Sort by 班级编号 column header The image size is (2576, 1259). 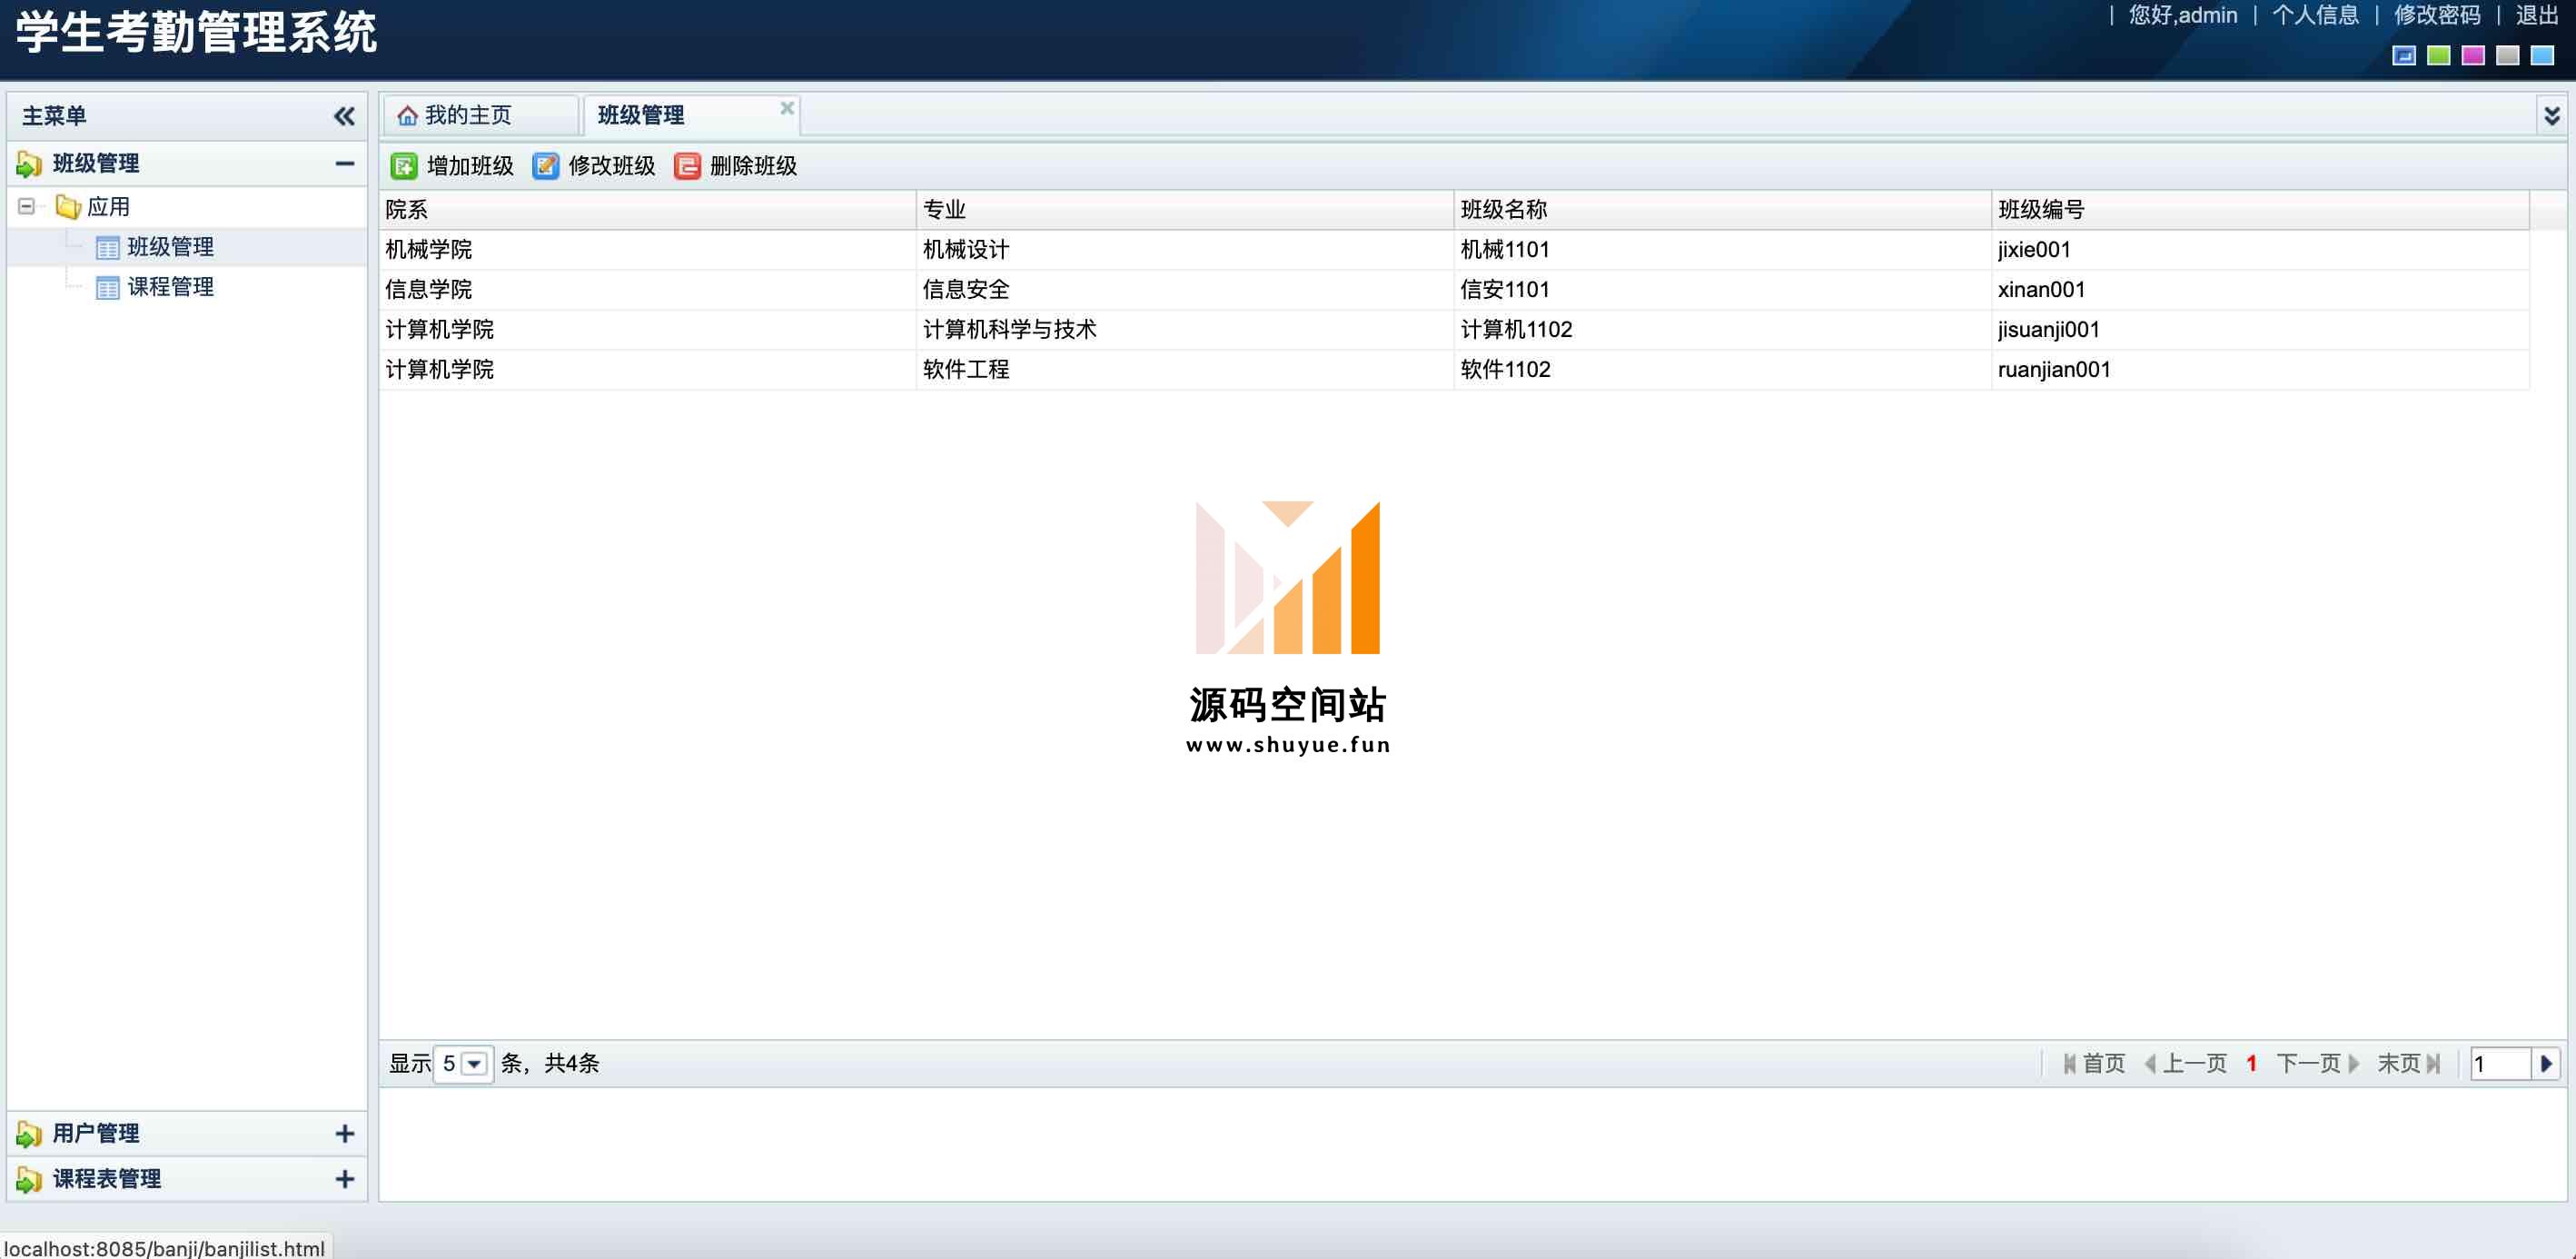(2260, 210)
